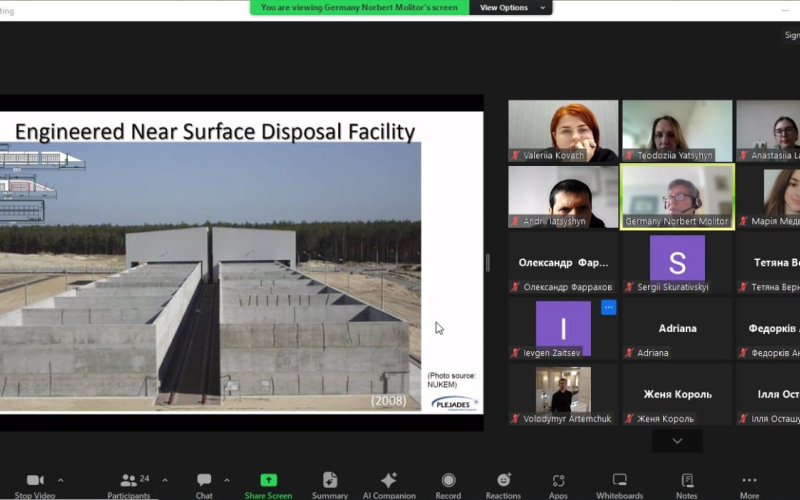The image size is (800, 500).
Task: Click the muted mic icon beside Олександр Фаррахов name
Action: coord(515,287)
